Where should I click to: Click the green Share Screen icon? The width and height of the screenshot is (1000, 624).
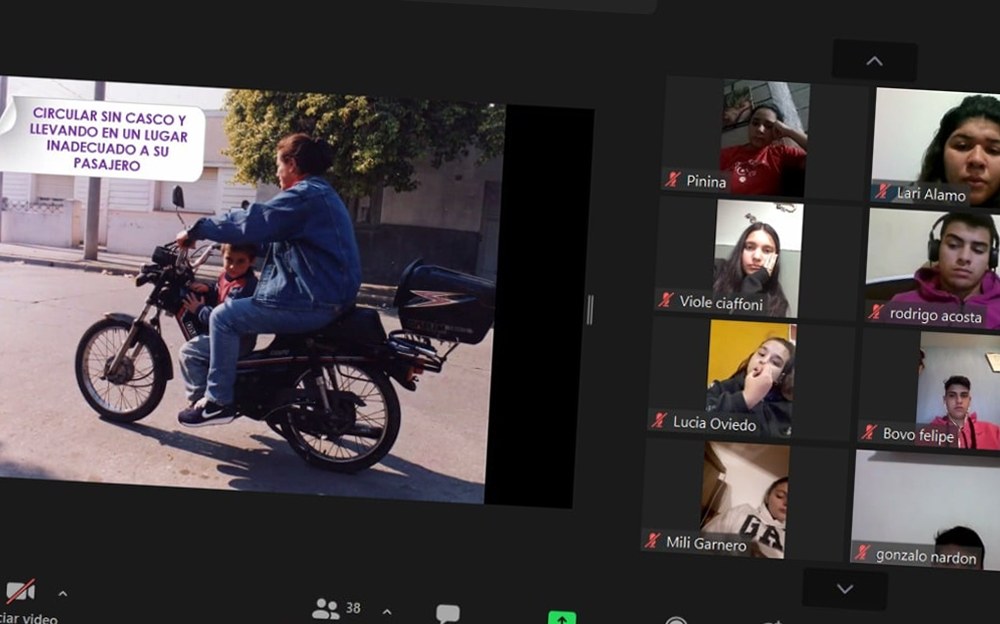(x=562, y=616)
